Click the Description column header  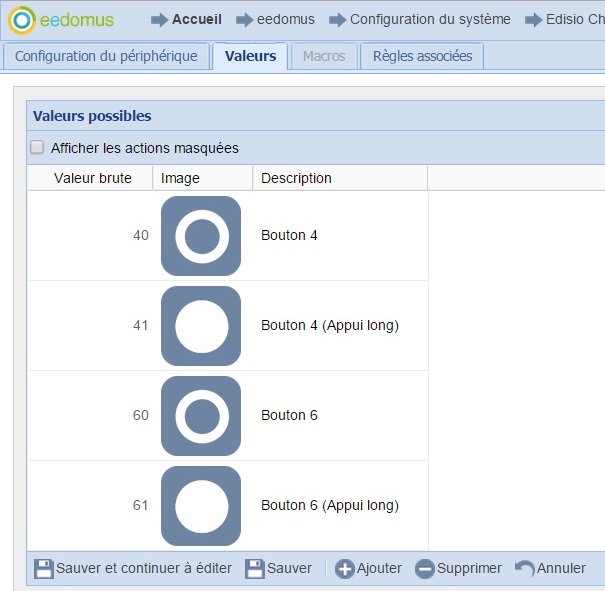pos(296,178)
